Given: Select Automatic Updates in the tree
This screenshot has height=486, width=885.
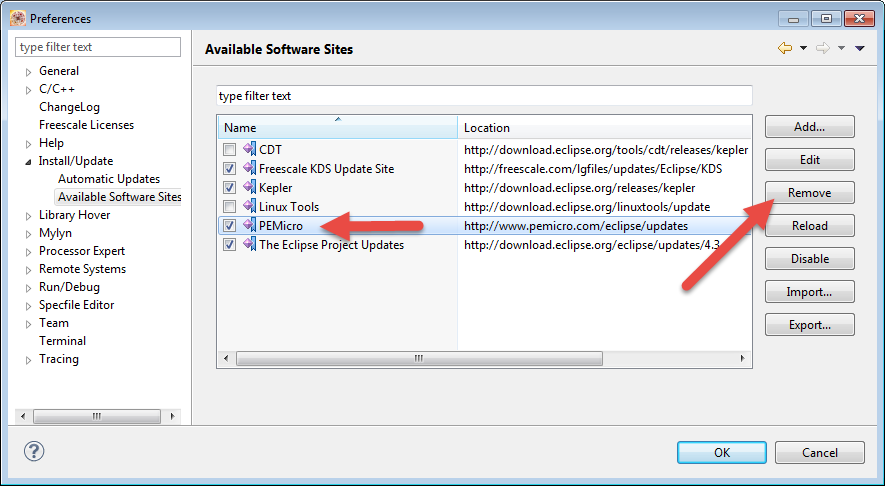Looking at the screenshot, I should pyautogui.click(x=109, y=179).
